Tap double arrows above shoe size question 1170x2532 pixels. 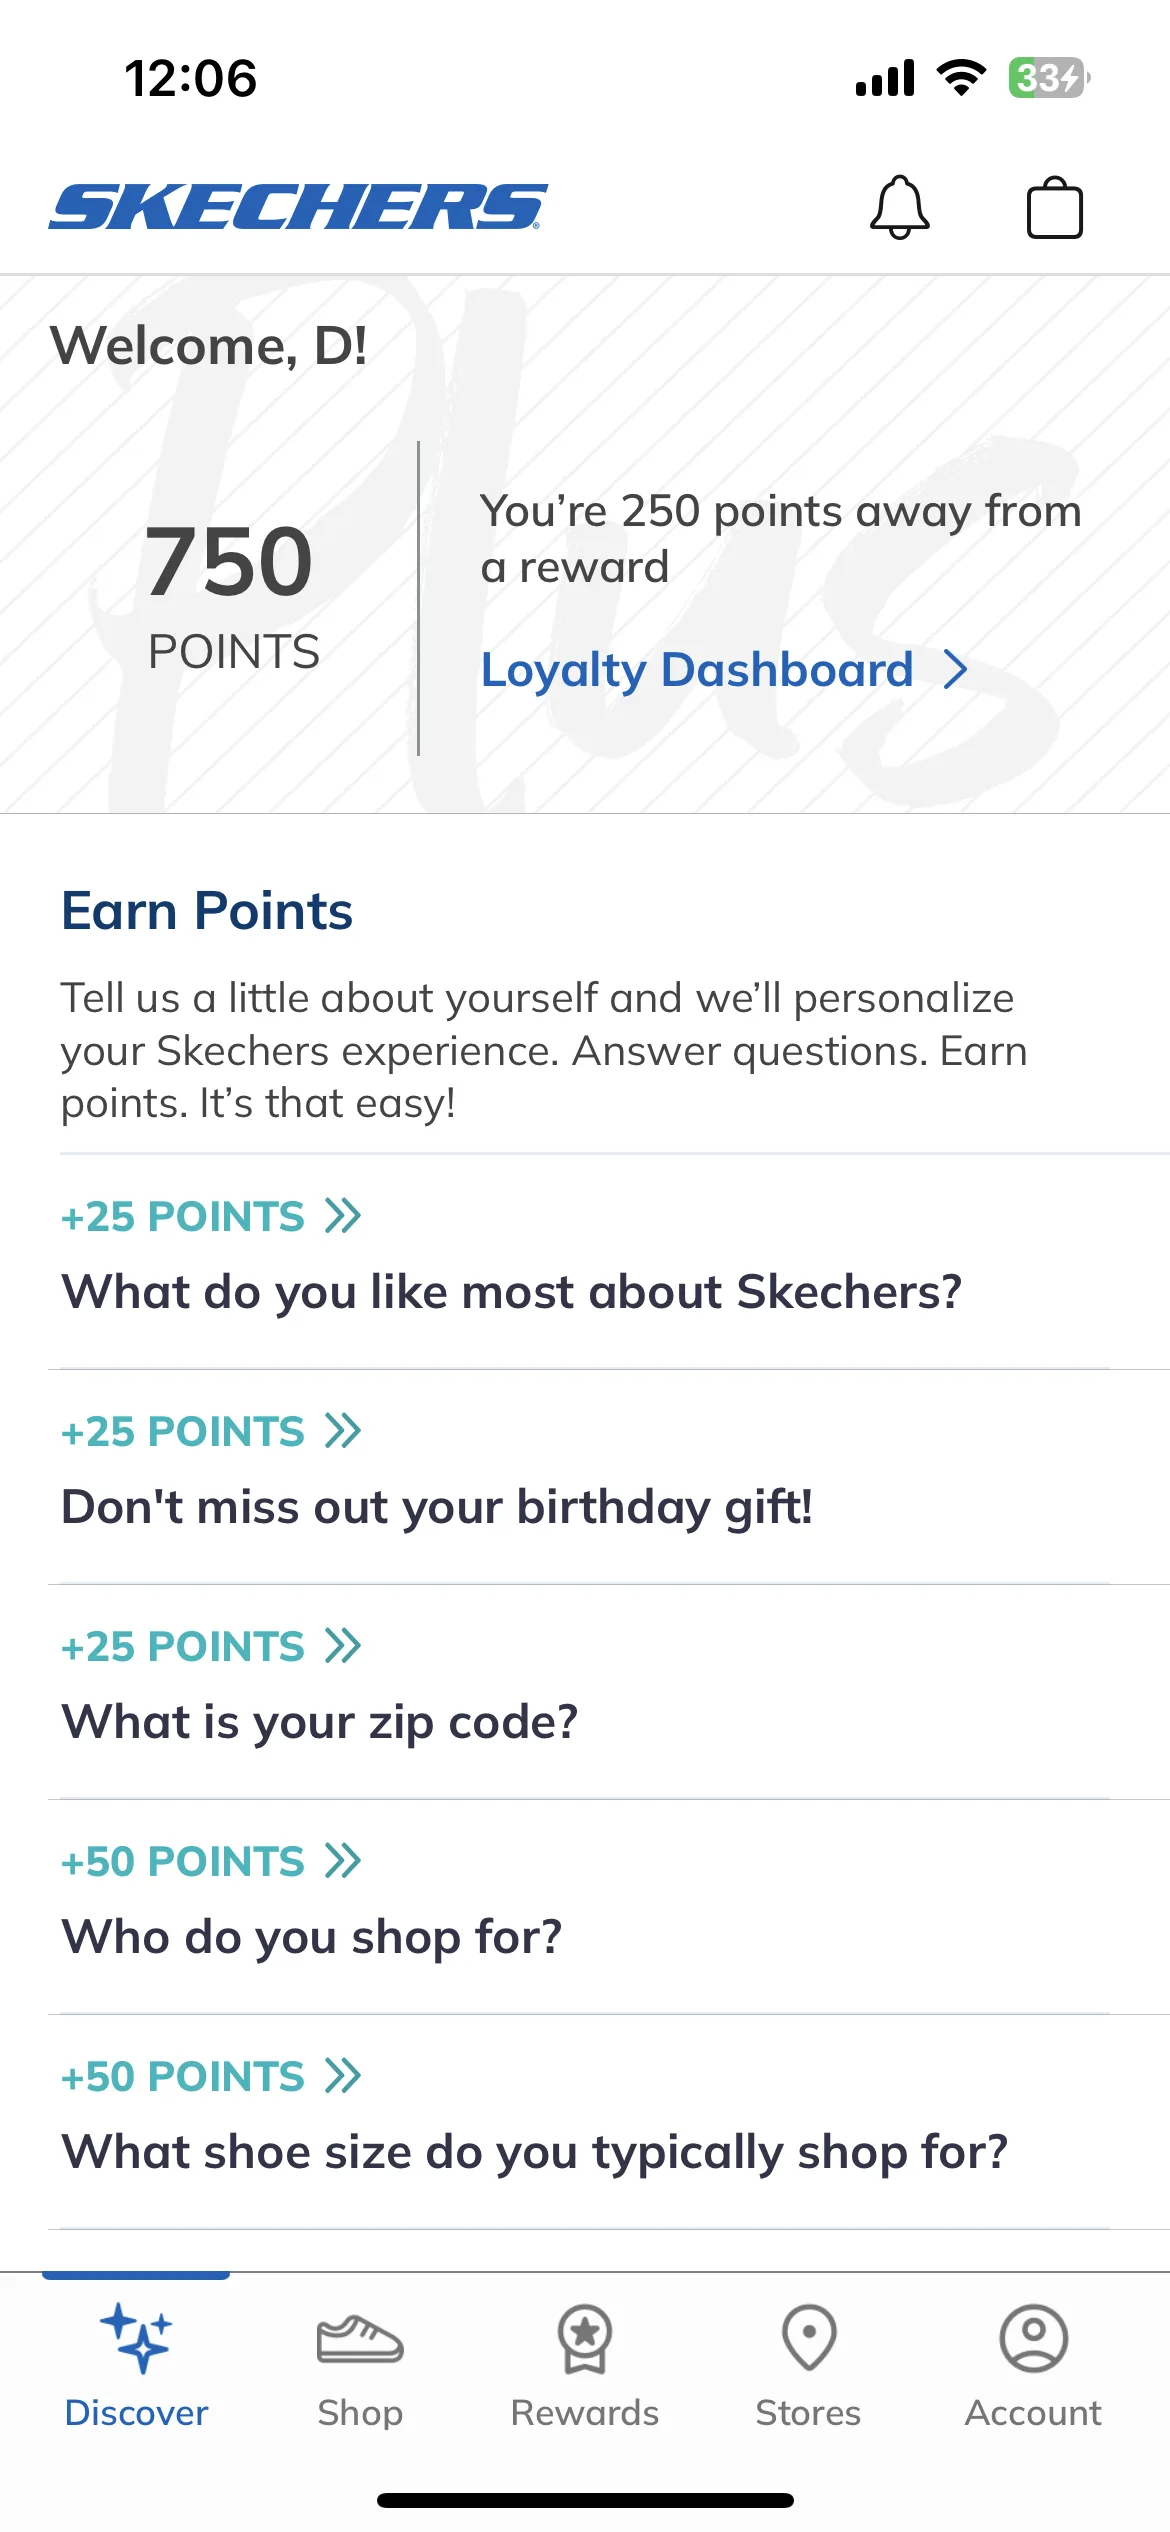(343, 2076)
